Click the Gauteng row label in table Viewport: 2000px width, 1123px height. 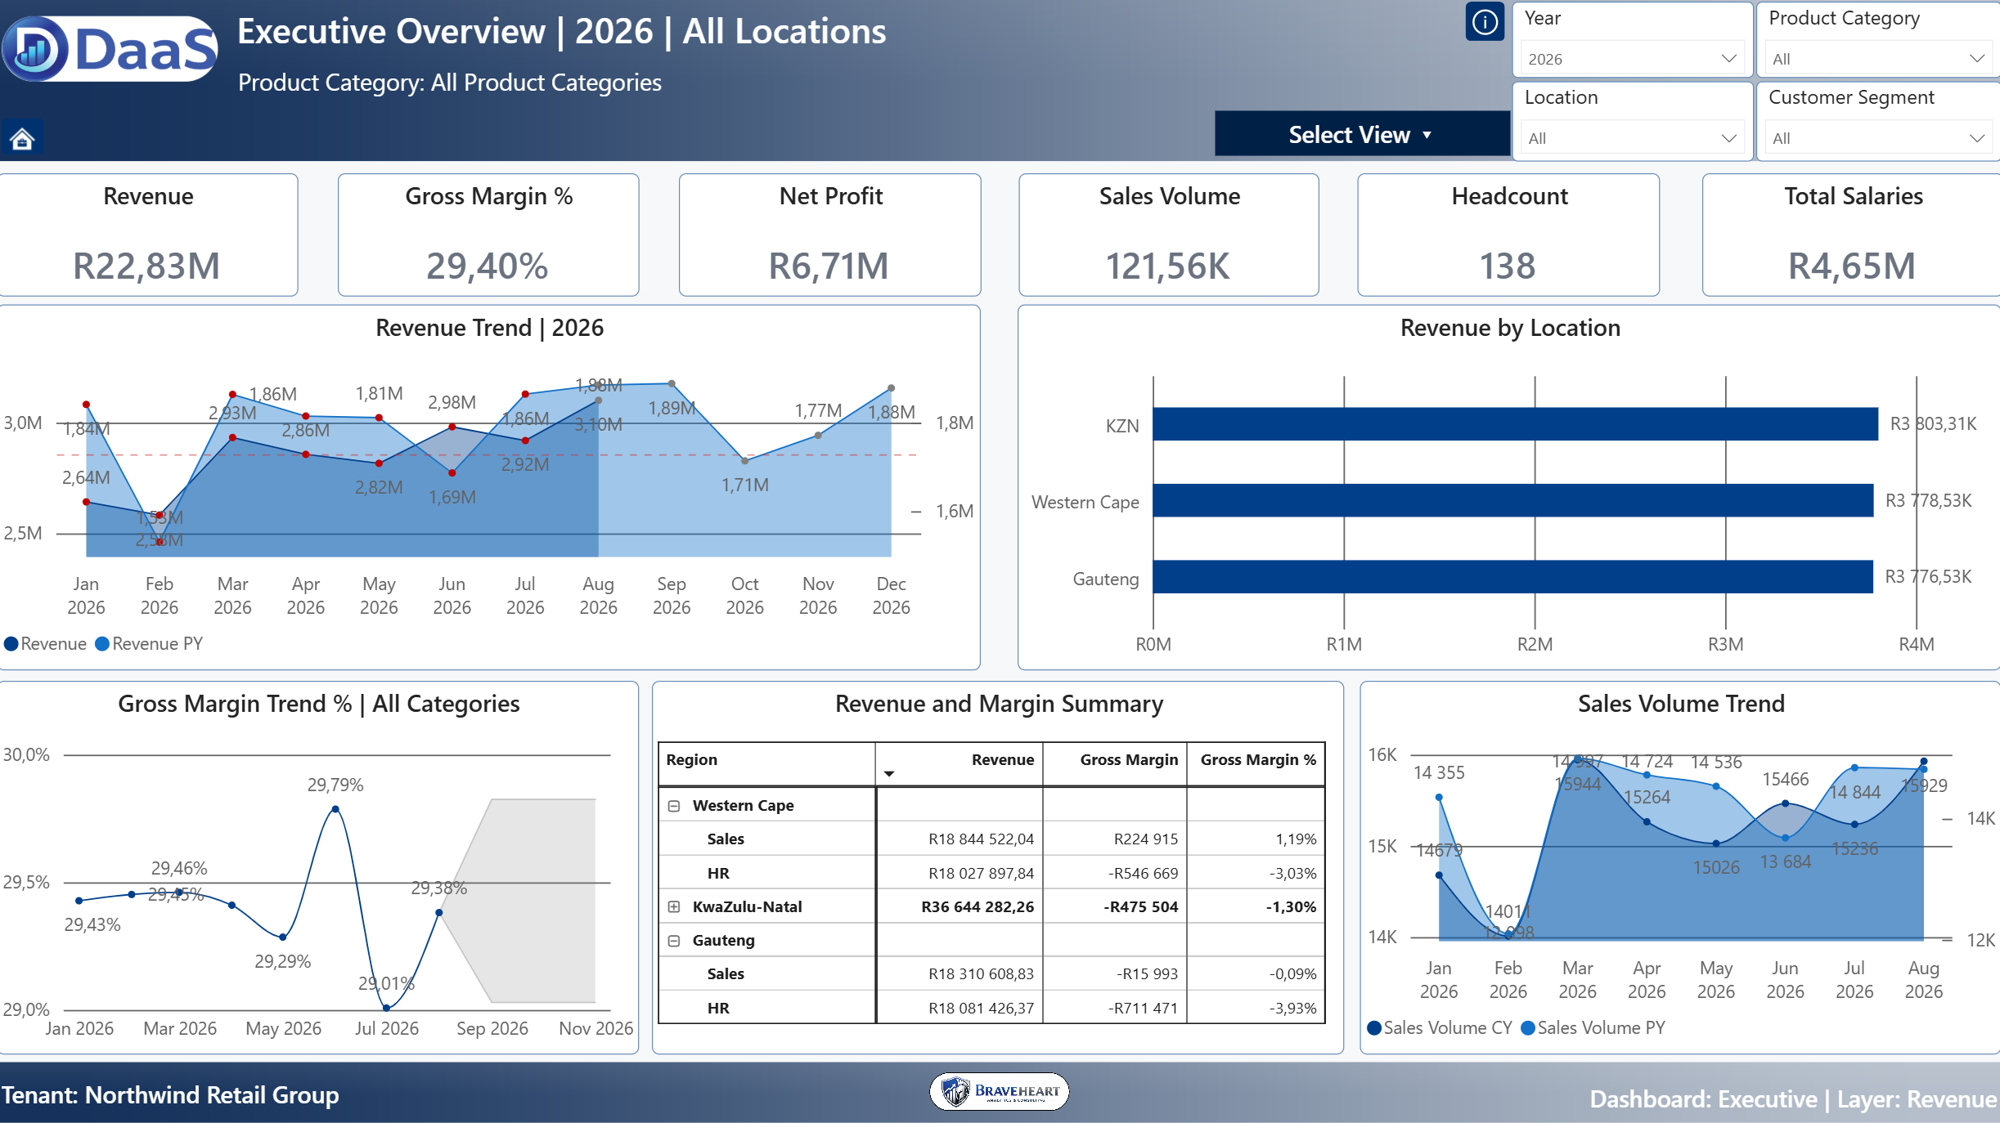(x=724, y=941)
